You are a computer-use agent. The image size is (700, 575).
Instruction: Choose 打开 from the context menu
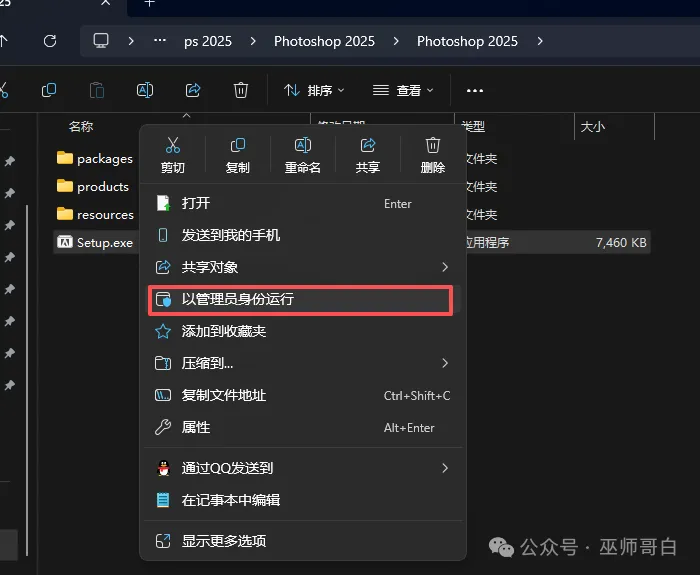click(302, 204)
